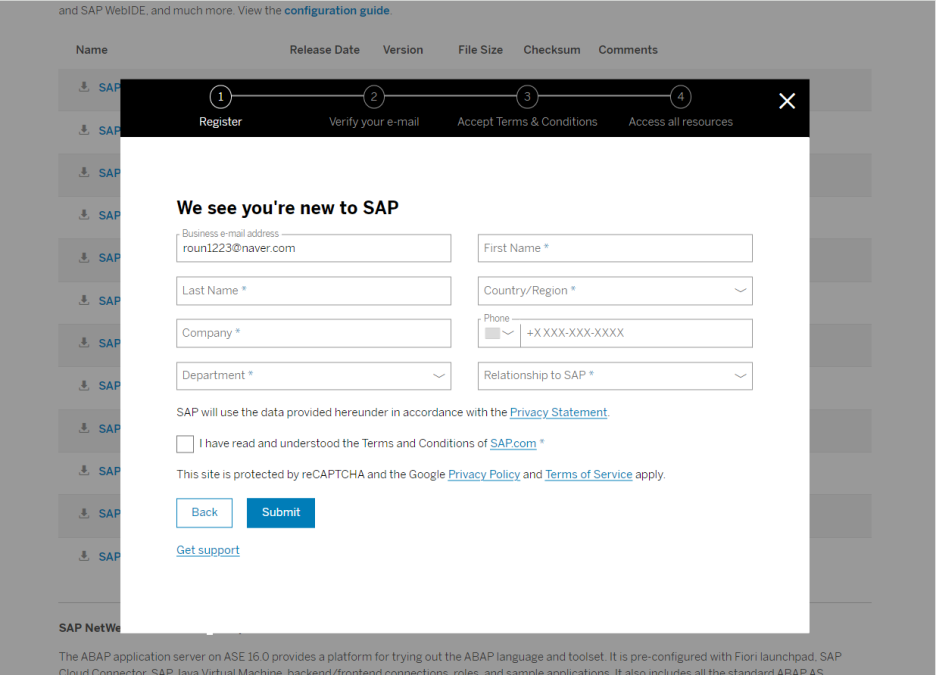This screenshot has width=936, height=675.
Task: Click the File Size column header
Action: [481, 50]
